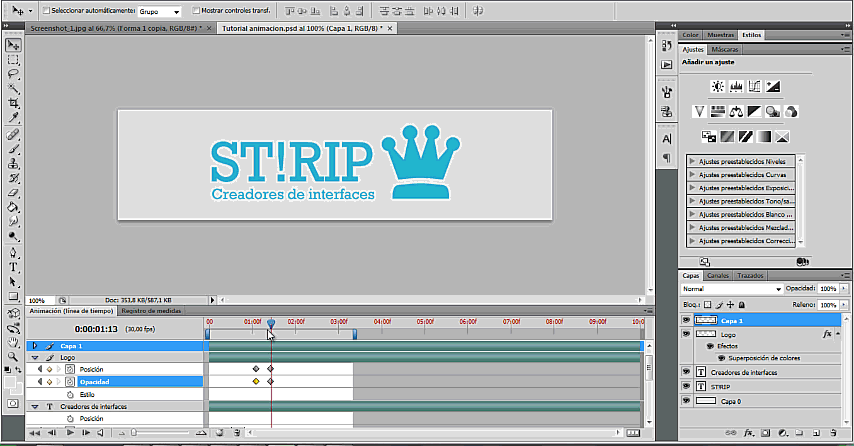Toggle stopwatch for Estilo property
854x446 pixels.
coord(70,394)
